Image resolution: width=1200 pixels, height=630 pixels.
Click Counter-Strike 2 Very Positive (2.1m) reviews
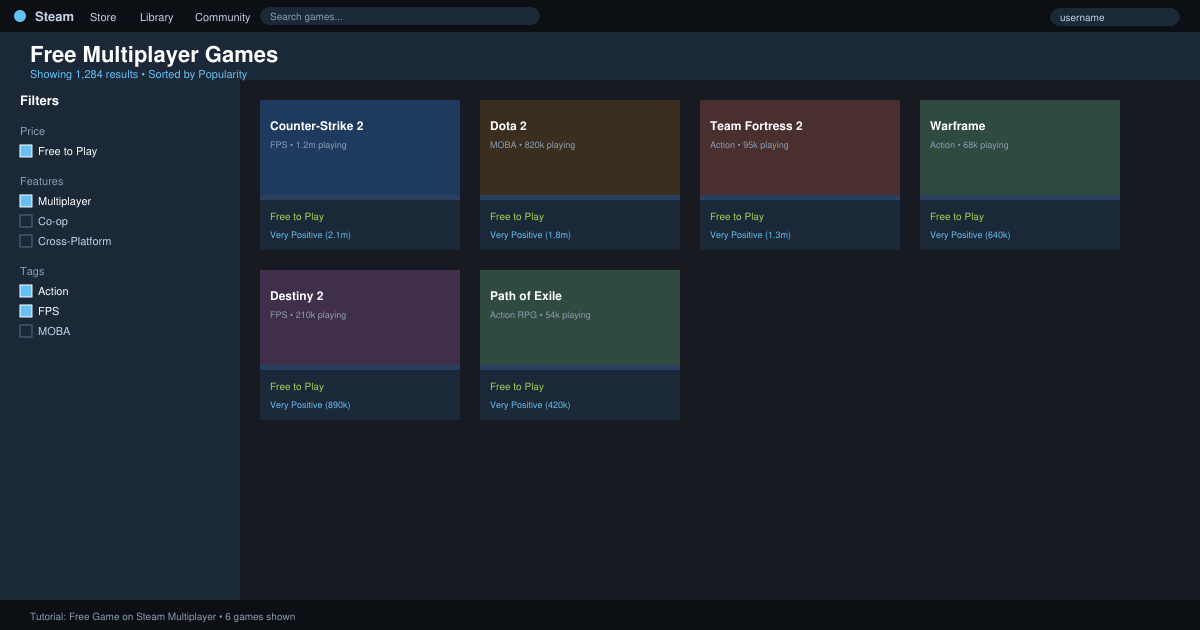point(310,235)
